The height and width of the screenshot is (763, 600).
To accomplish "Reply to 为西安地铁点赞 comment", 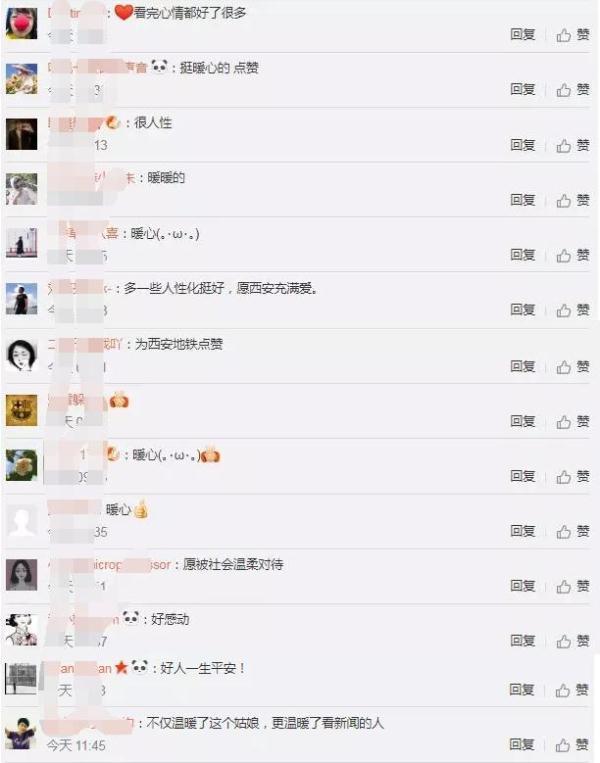I will coord(523,366).
